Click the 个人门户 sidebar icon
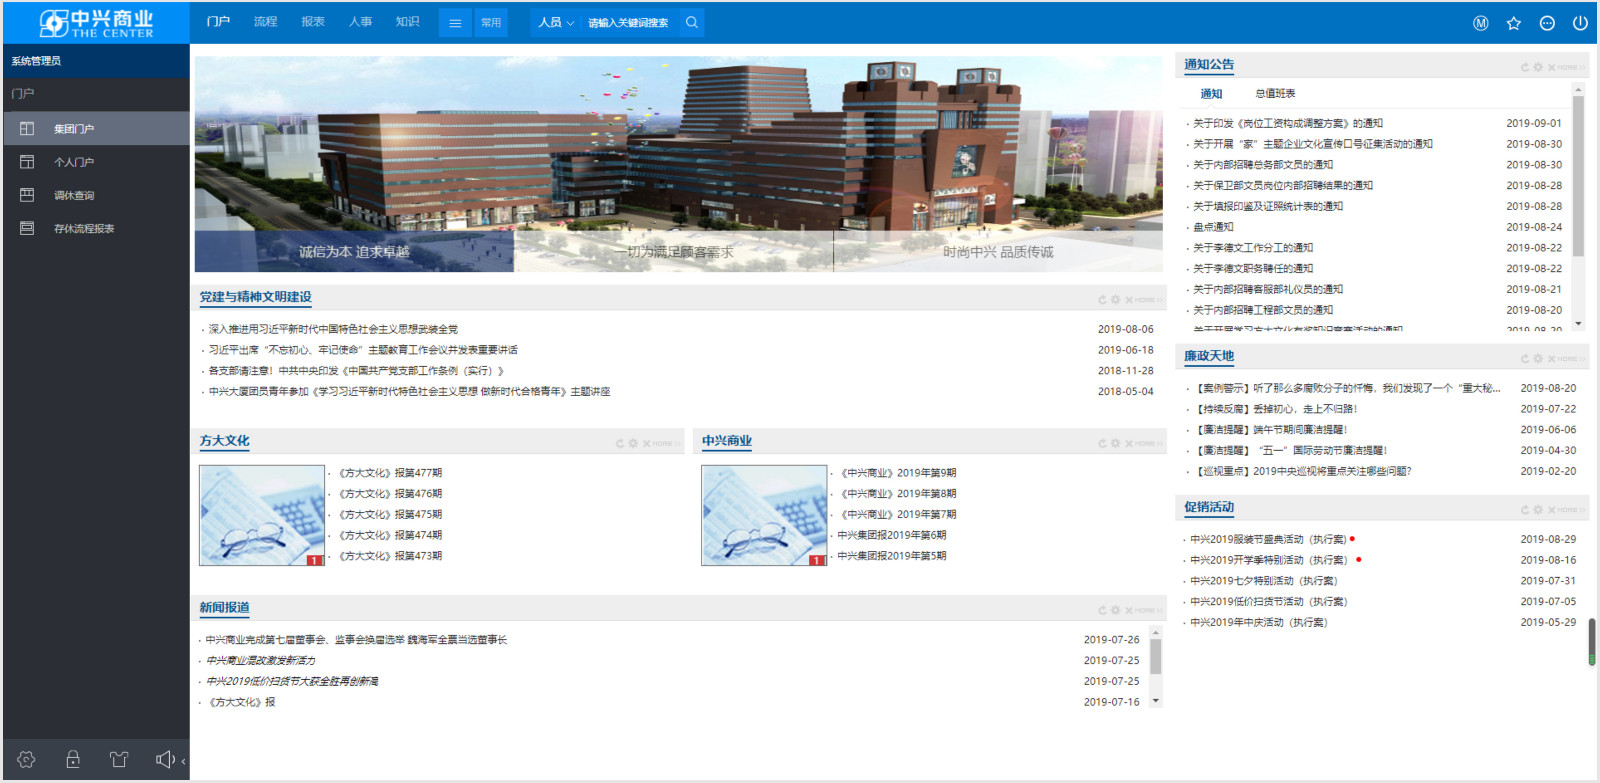Viewport: 1600px width, 783px height. [x=27, y=162]
